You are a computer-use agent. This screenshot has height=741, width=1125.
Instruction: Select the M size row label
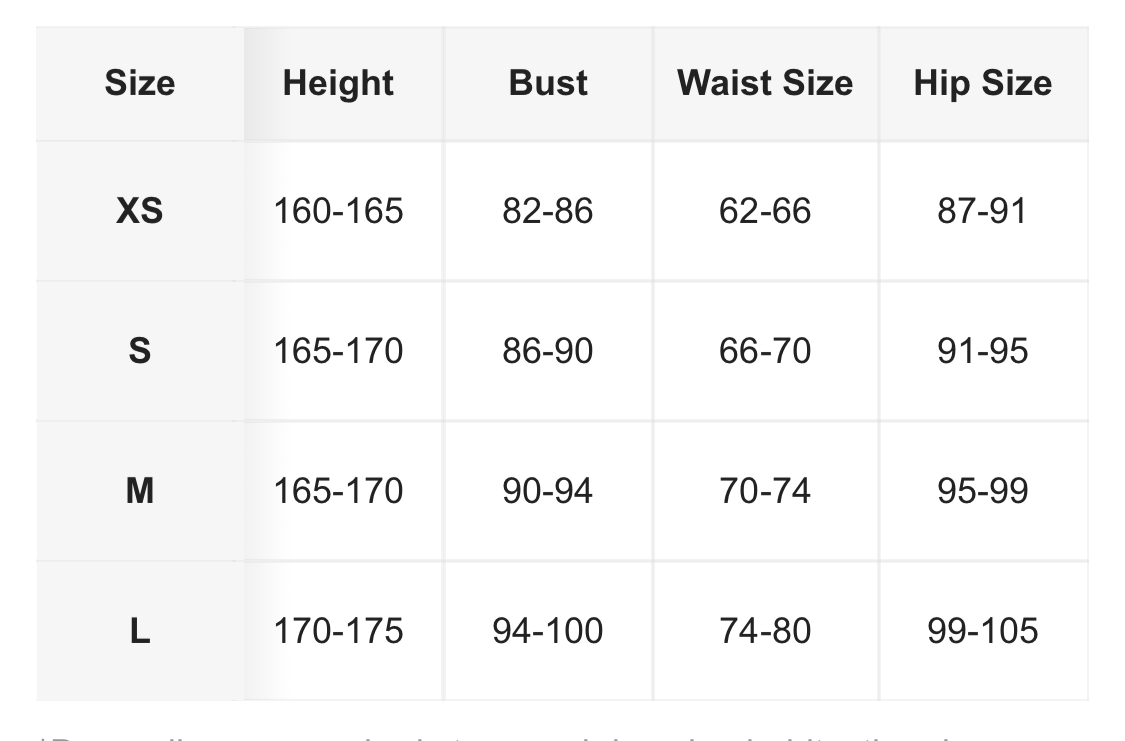click(139, 491)
